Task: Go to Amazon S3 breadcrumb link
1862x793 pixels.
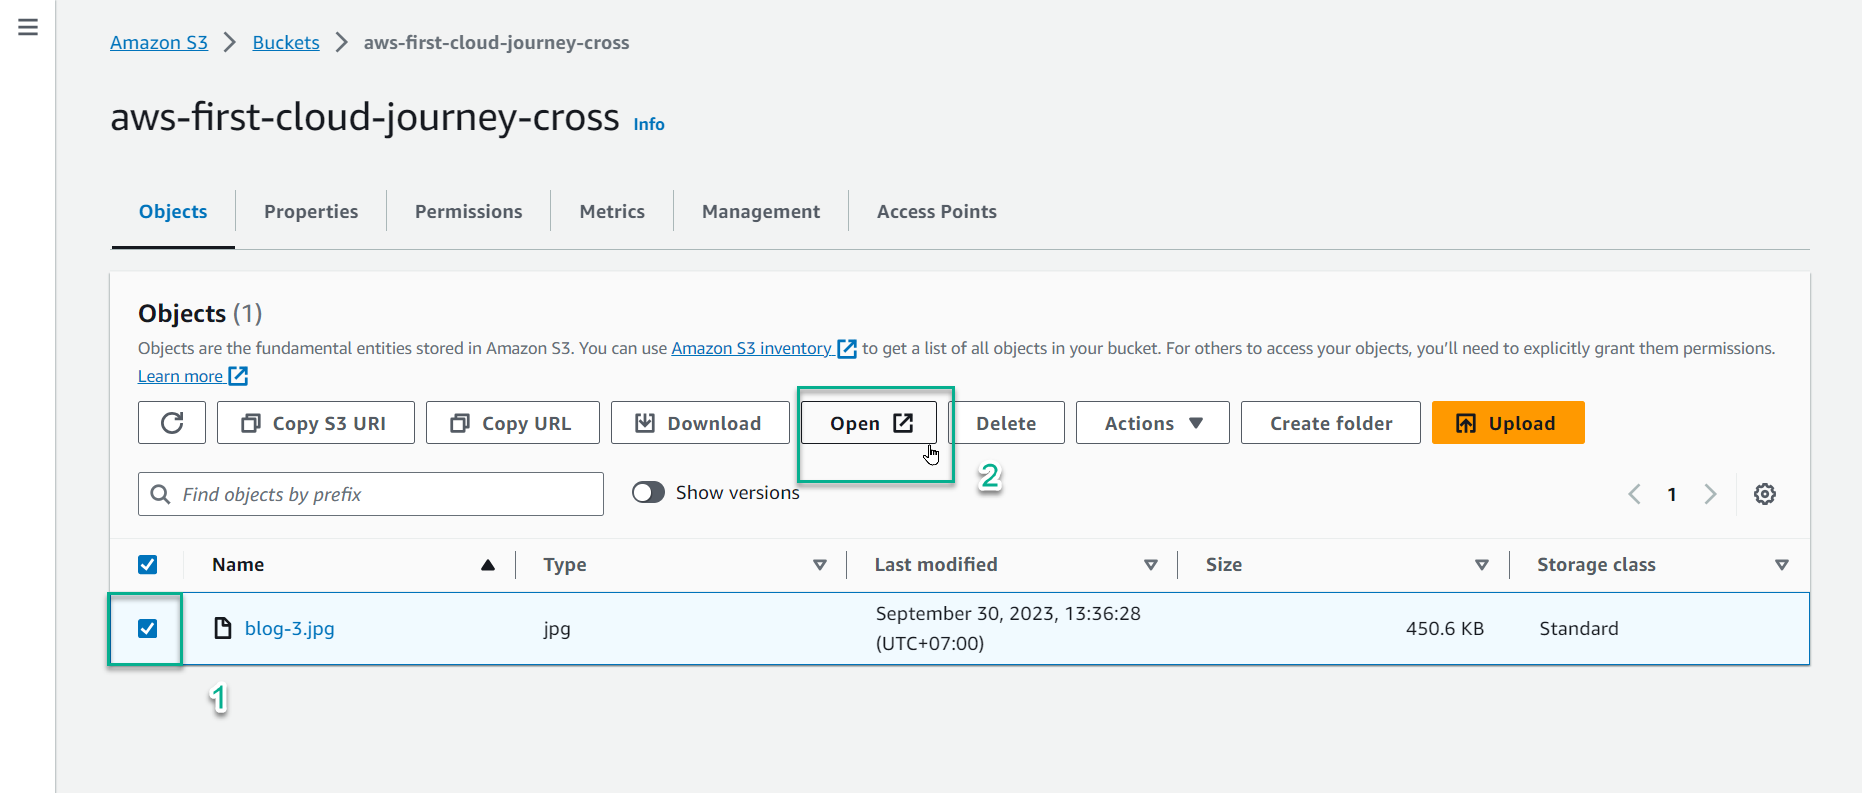Action: pos(159,42)
